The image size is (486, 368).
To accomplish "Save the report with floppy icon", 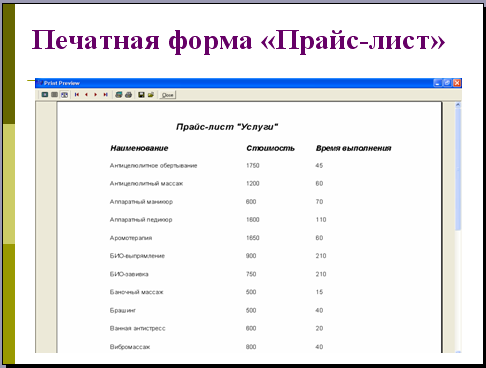I will click(x=141, y=95).
